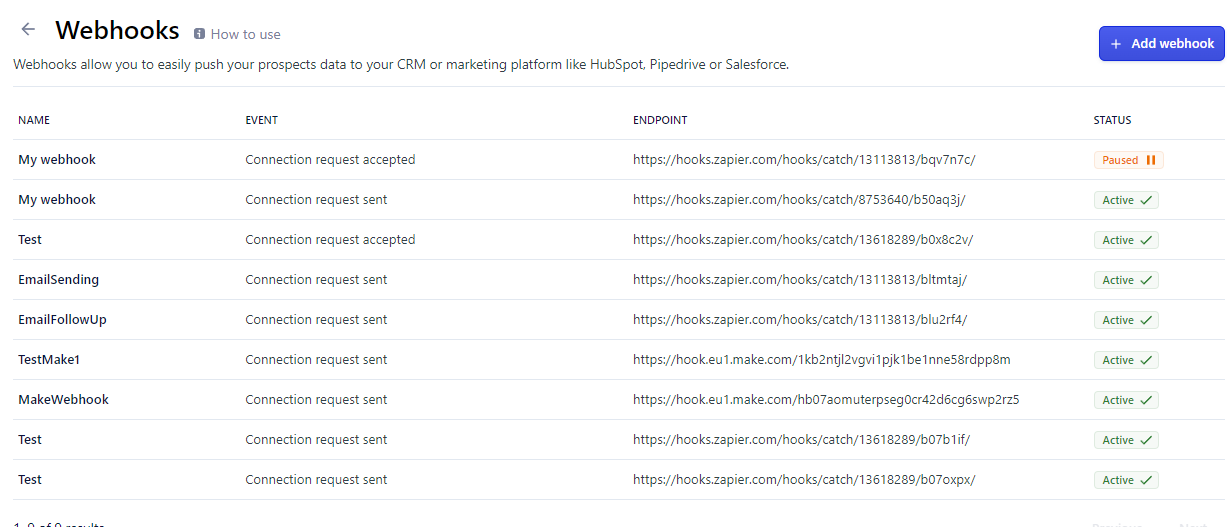This screenshot has width=1227, height=527.
Task: Toggle Active status for the b07oxpx webhook
Action: point(1126,480)
